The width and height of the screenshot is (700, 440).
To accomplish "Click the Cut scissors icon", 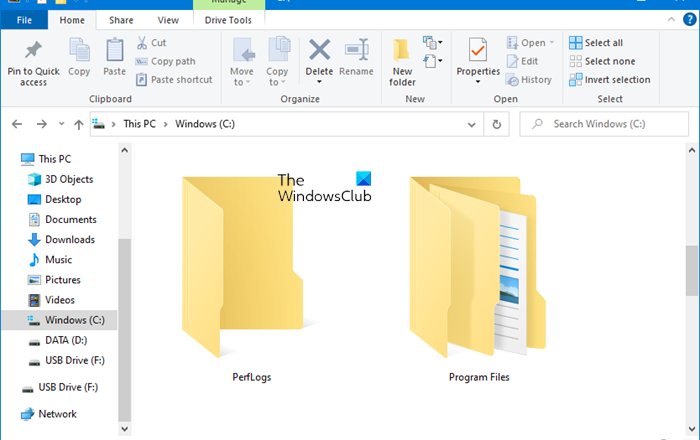I will 142,43.
